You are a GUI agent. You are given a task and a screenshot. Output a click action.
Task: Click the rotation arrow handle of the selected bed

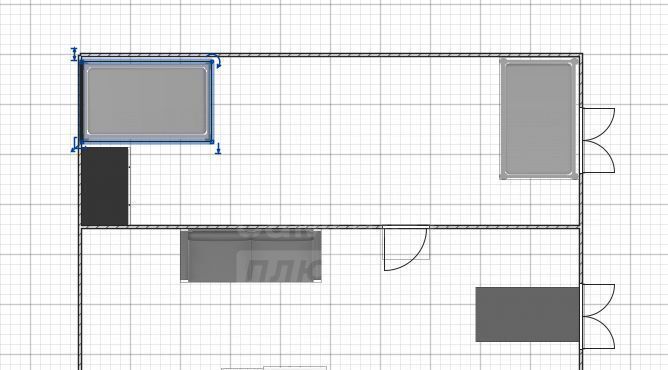click(215, 60)
